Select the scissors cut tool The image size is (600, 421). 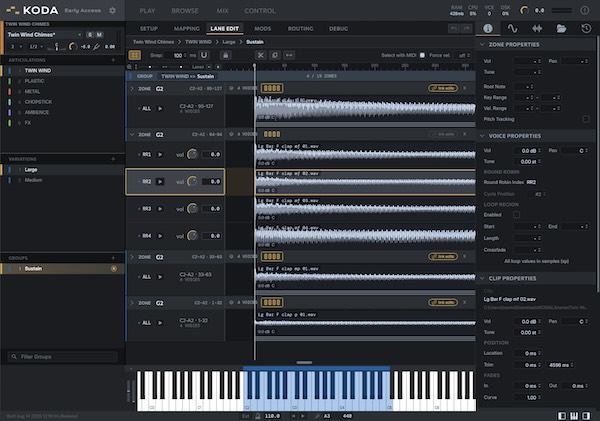[x=261, y=55]
